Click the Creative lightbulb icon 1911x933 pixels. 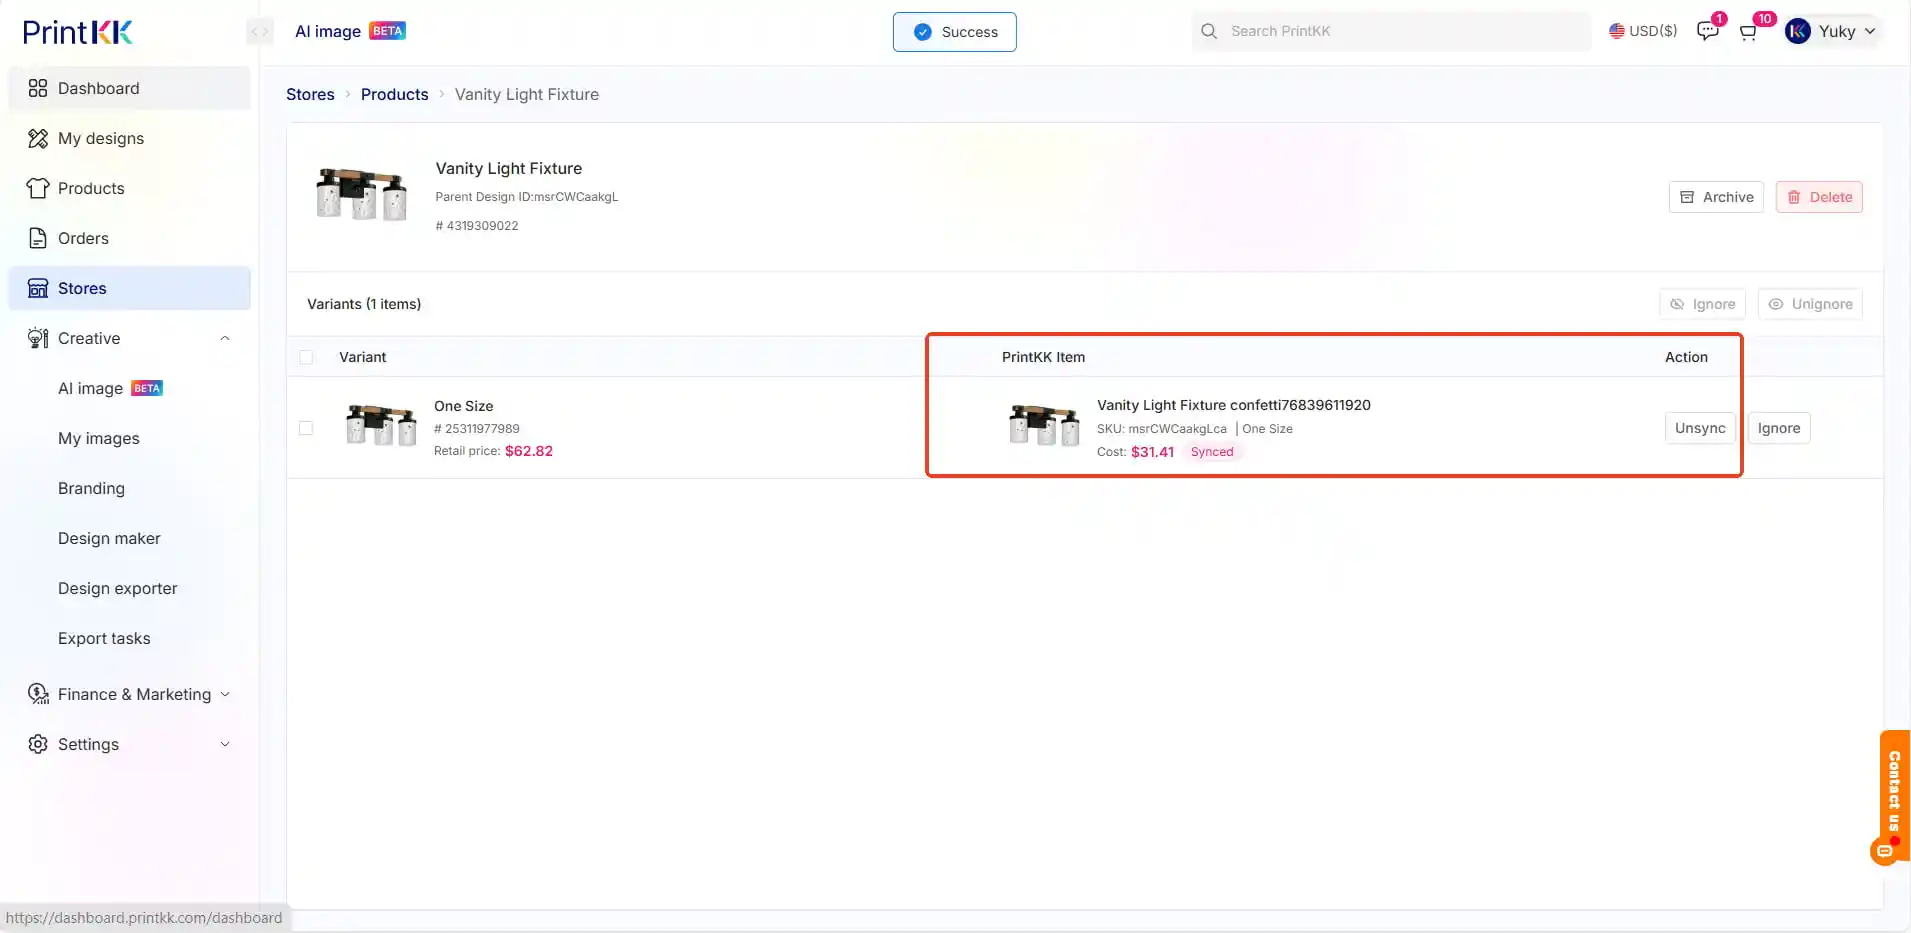tap(38, 338)
